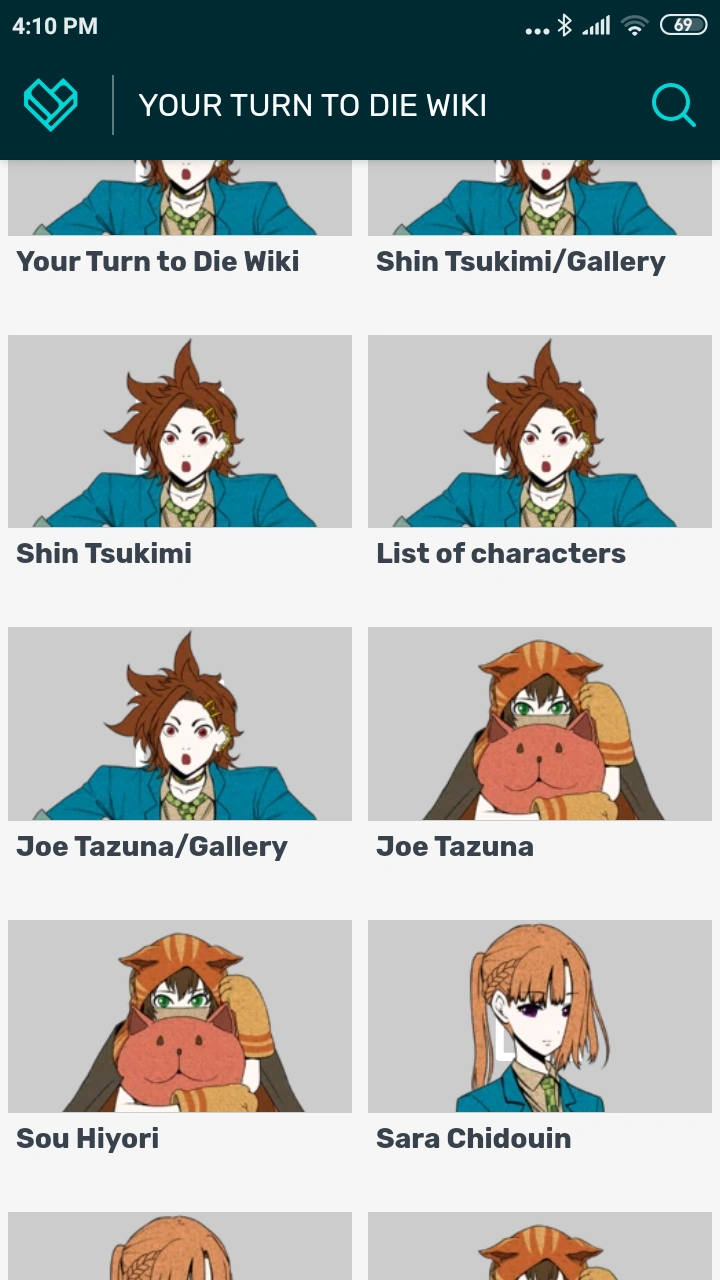This screenshot has width=720, height=1280.
Task: Tap the Fandom heart logo icon
Action: point(51,105)
